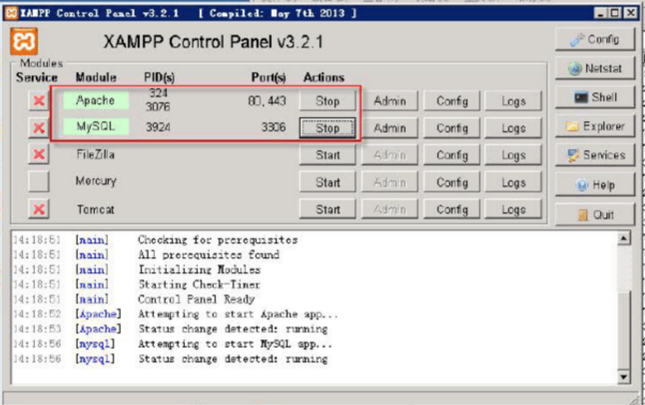This screenshot has height=405, width=645.
Task: Open Netstat with the globe icon
Action: [x=595, y=68]
